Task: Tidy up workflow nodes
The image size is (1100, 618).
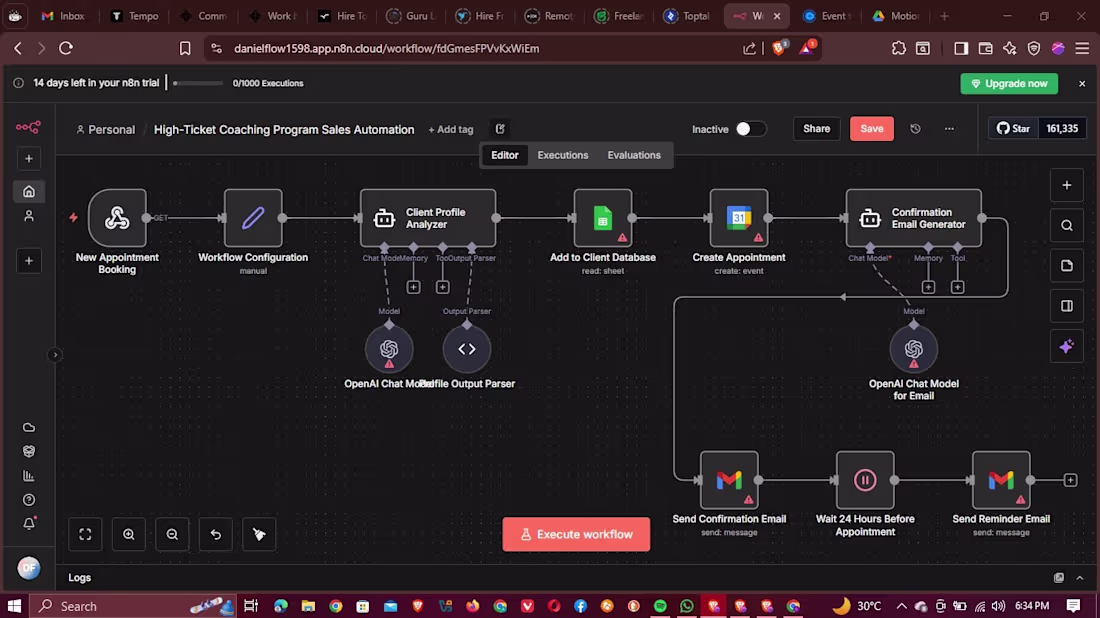Action: click(x=260, y=535)
